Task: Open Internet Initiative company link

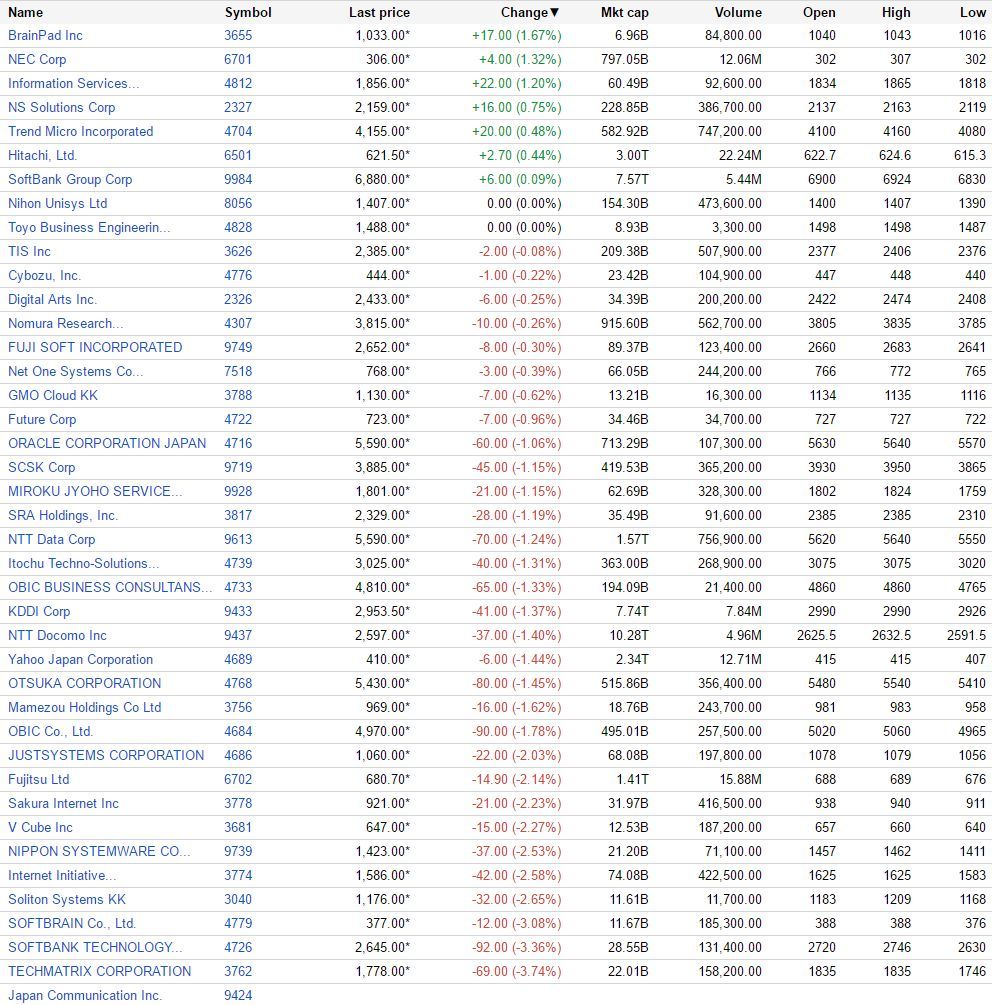Action: (x=62, y=876)
